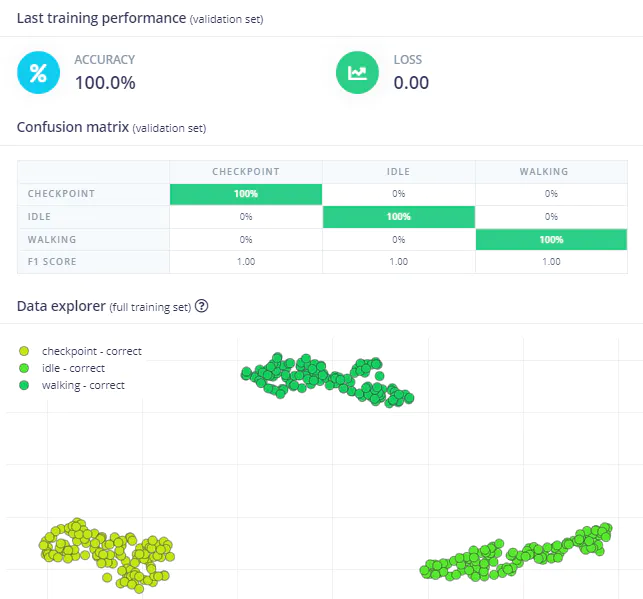
Task: Select the walking-walking 100% matrix cell
Action: tap(551, 239)
